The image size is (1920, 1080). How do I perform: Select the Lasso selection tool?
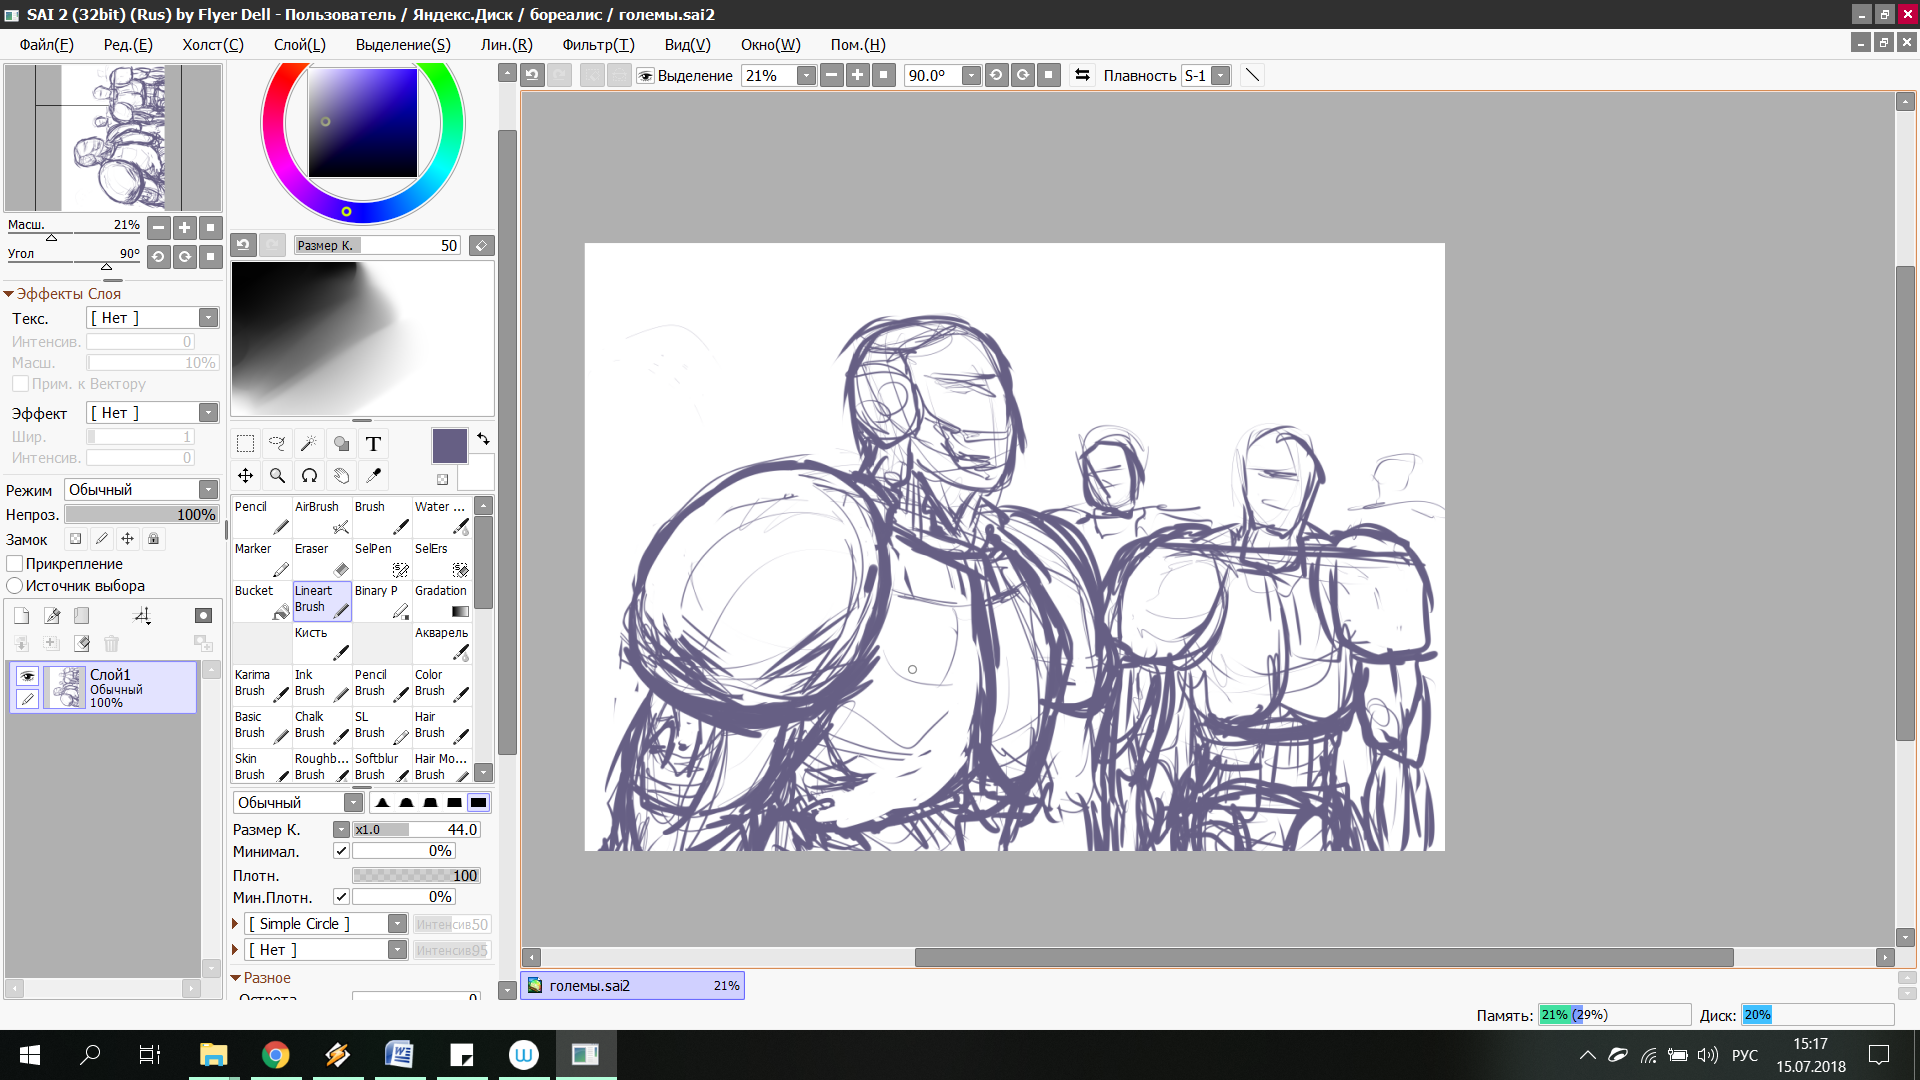point(277,444)
